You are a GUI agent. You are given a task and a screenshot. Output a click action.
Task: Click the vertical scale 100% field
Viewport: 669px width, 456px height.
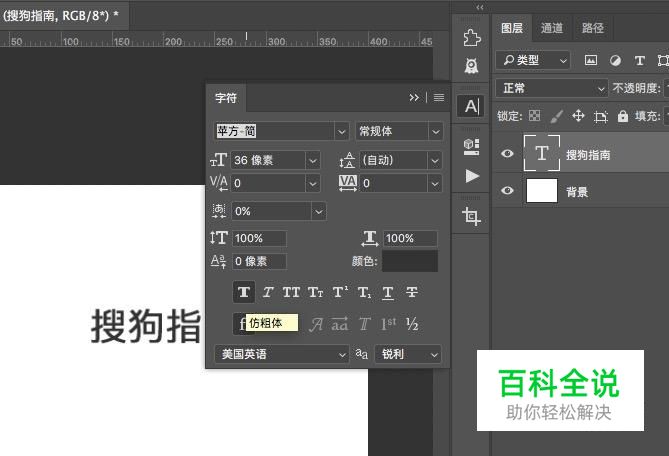[x=259, y=238]
